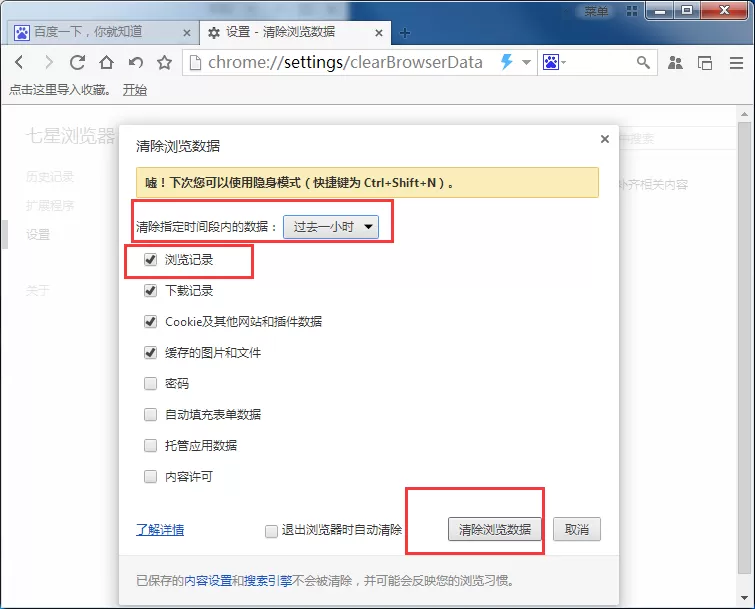Enable the 内容许可 checkbox

150,477
